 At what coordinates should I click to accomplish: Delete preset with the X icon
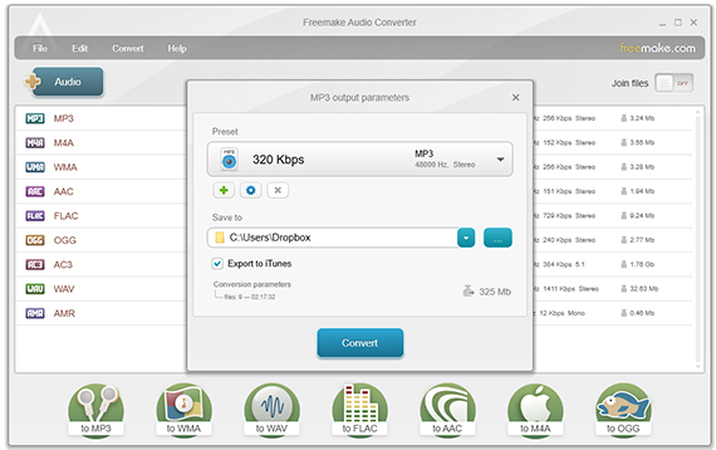tap(278, 190)
